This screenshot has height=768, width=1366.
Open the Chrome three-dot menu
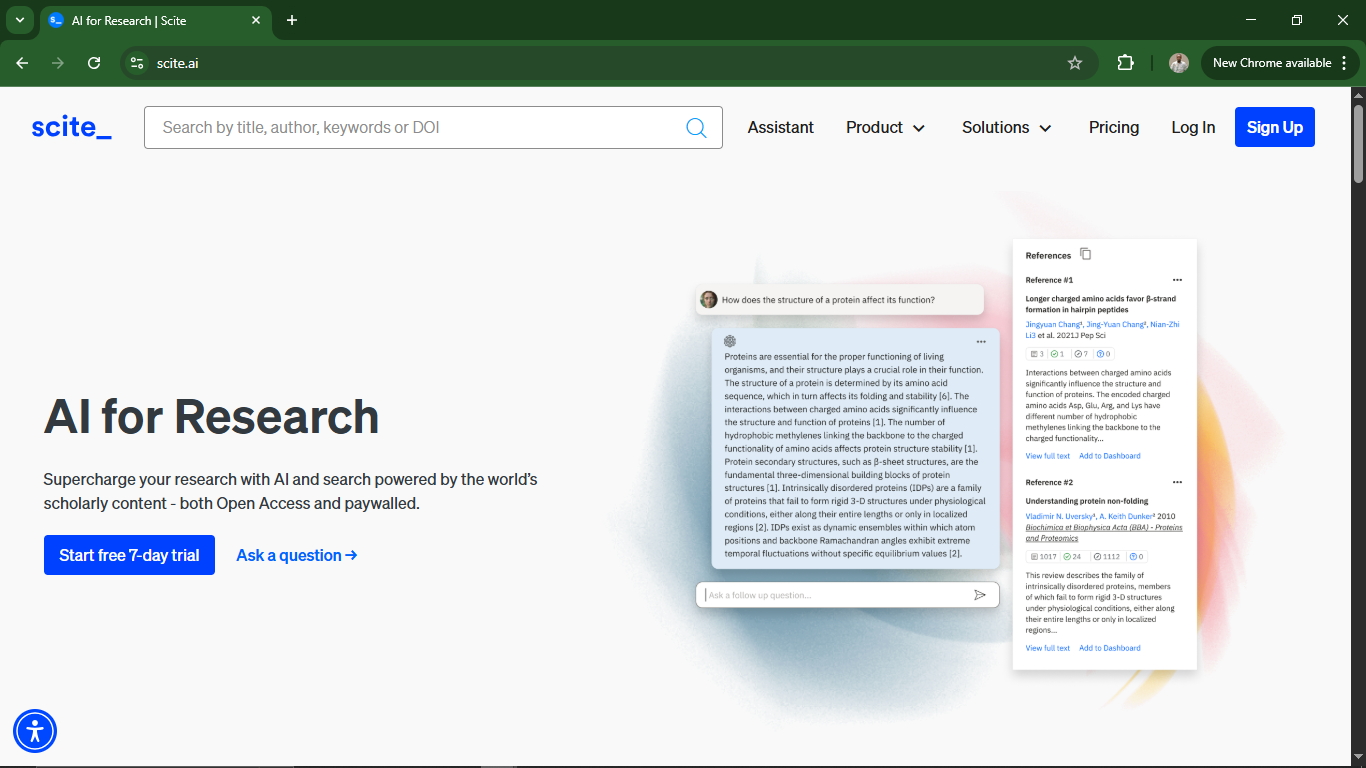[1343, 63]
